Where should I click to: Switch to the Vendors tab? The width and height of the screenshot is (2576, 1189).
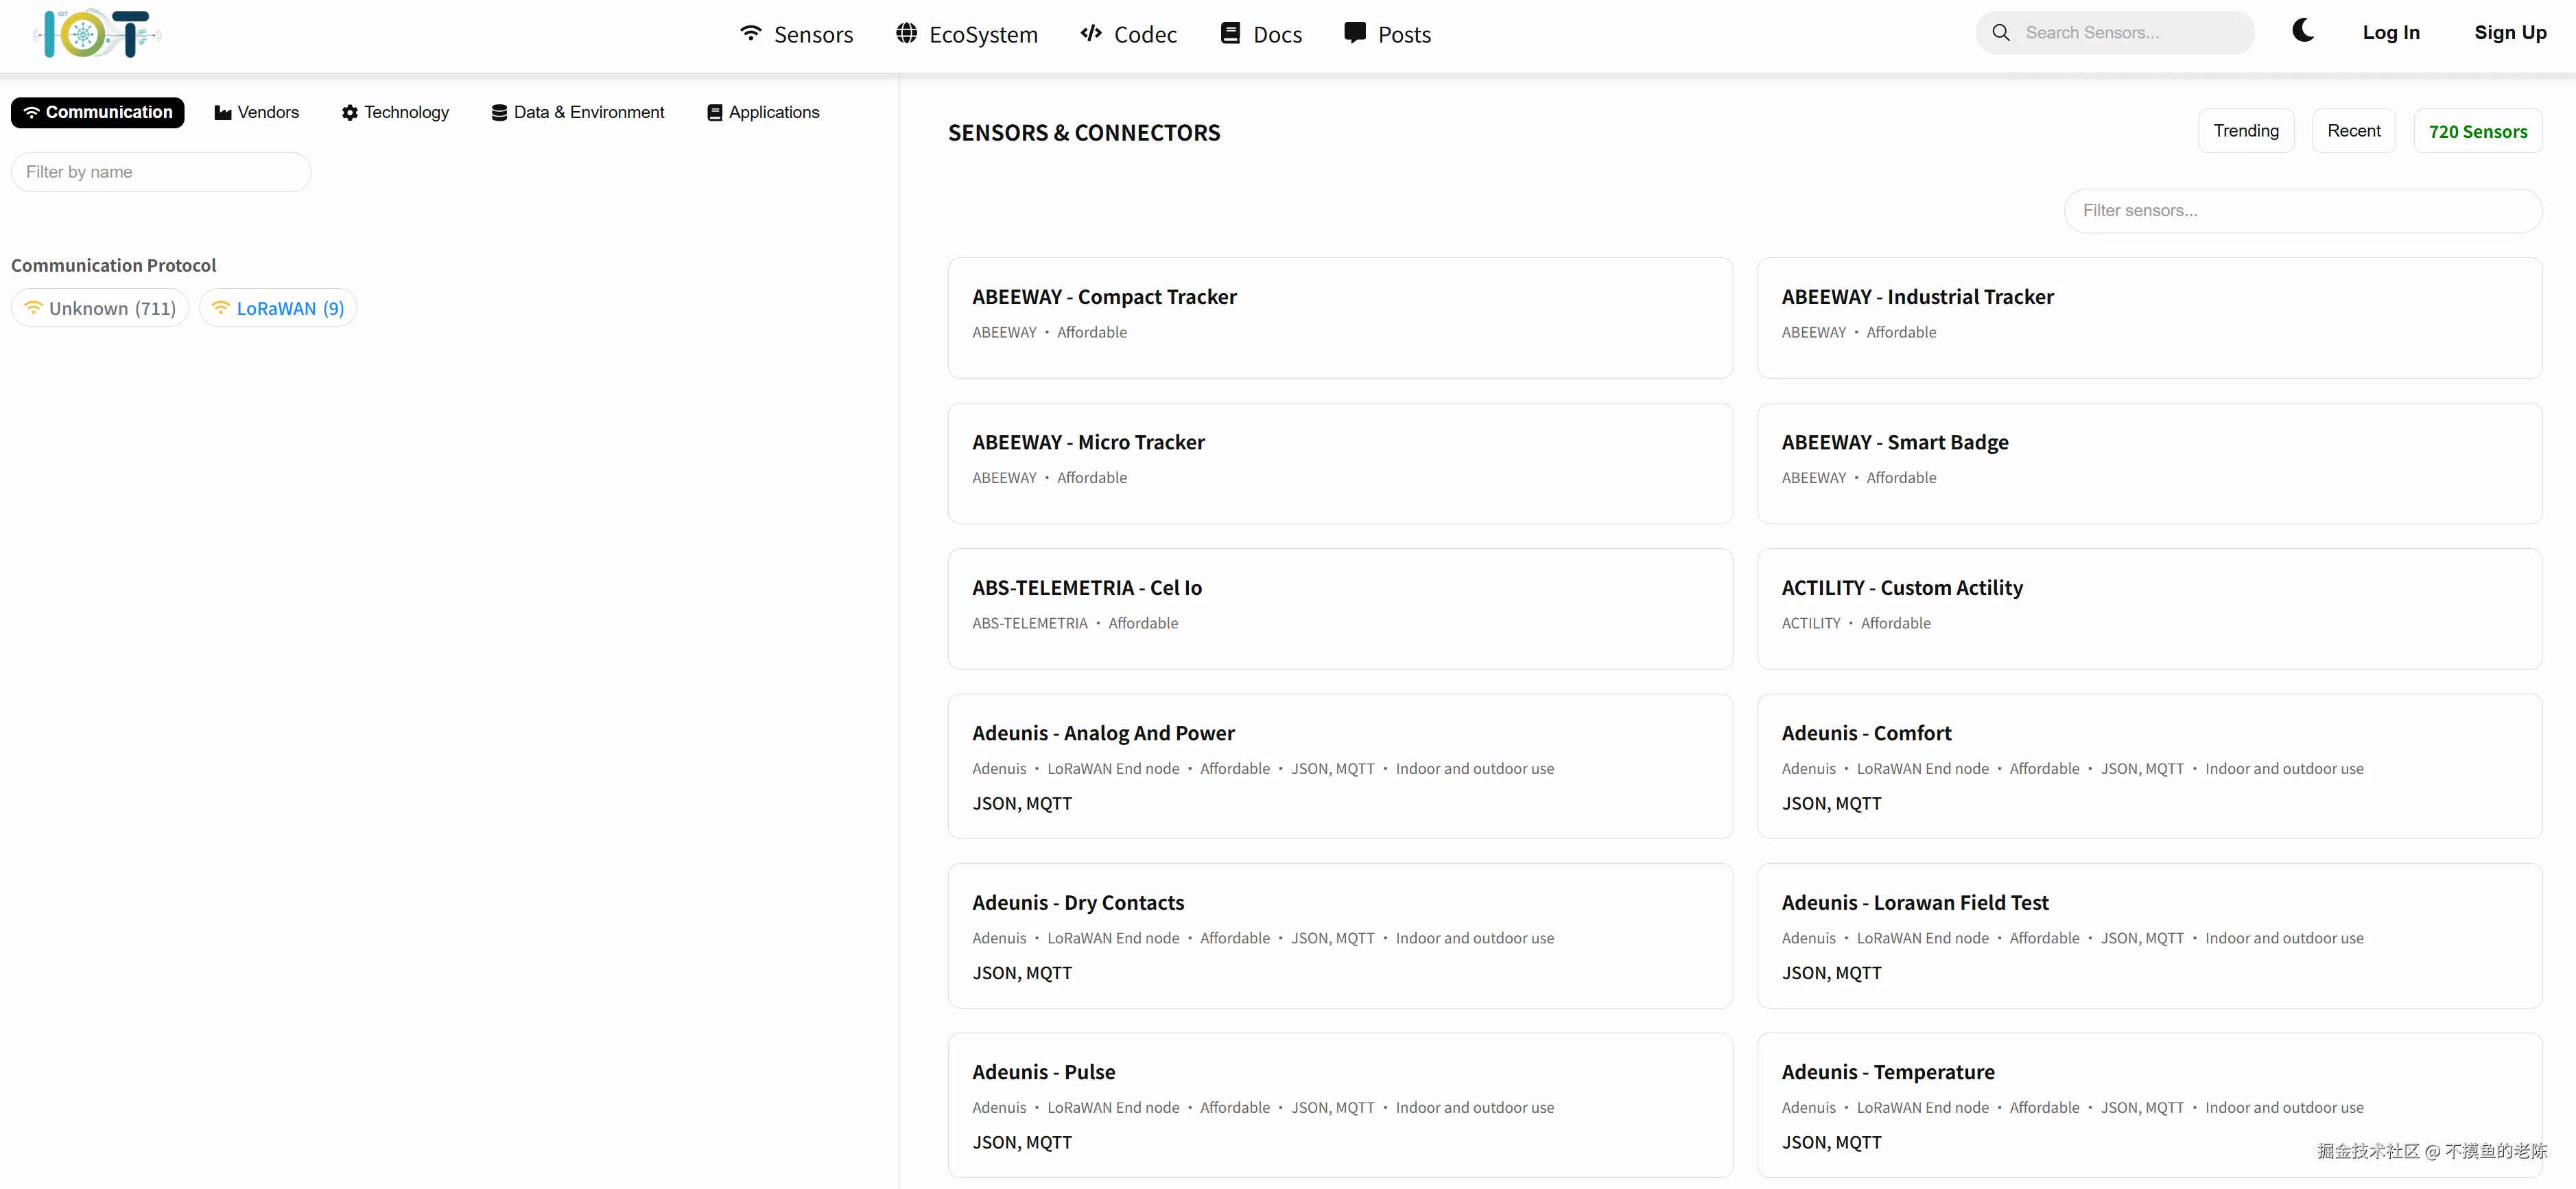[256, 112]
